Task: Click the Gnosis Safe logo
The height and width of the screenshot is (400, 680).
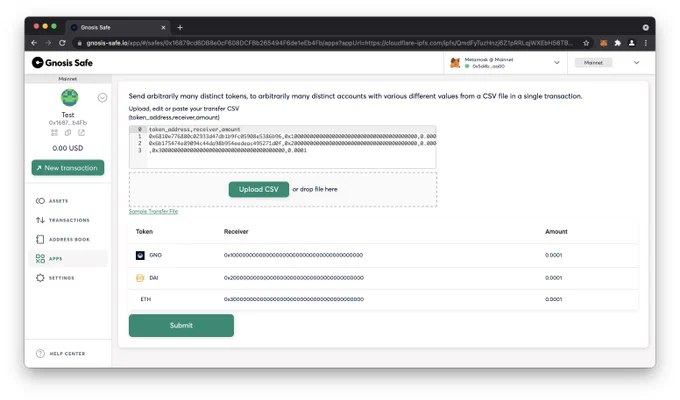Action: pyautogui.click(x=62, y=63)
